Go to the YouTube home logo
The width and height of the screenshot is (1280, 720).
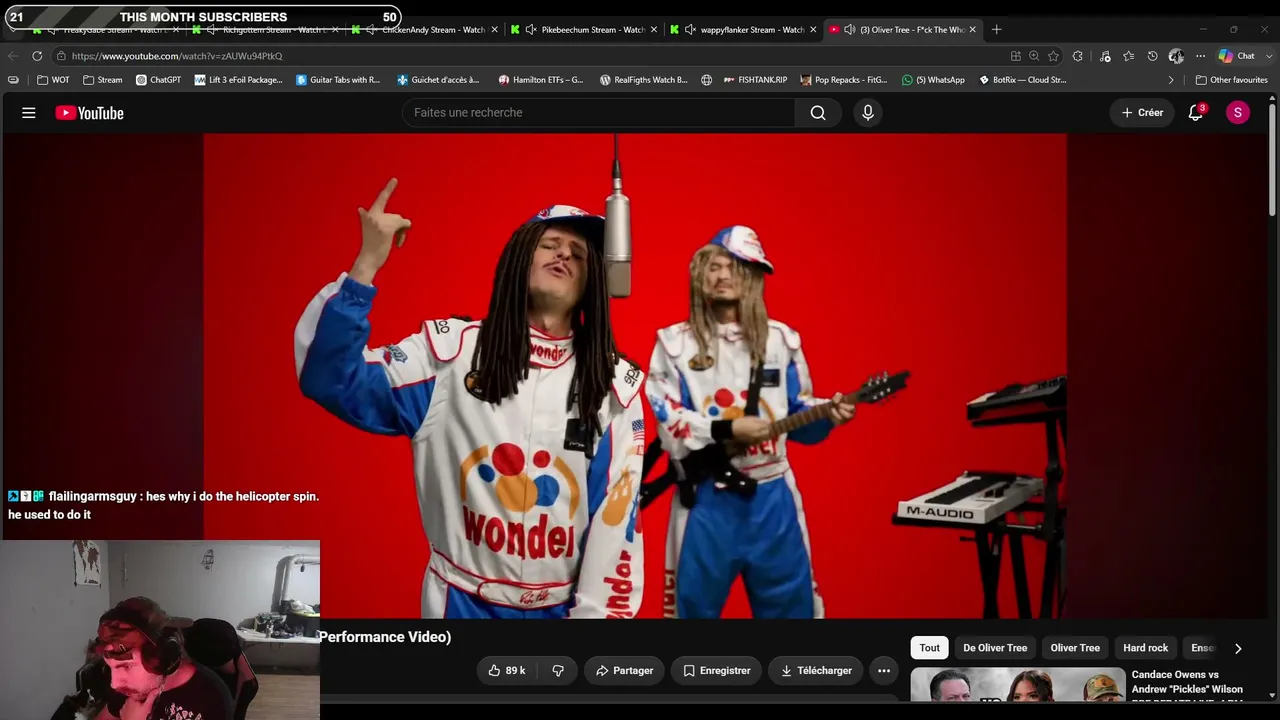coord(90,113)
